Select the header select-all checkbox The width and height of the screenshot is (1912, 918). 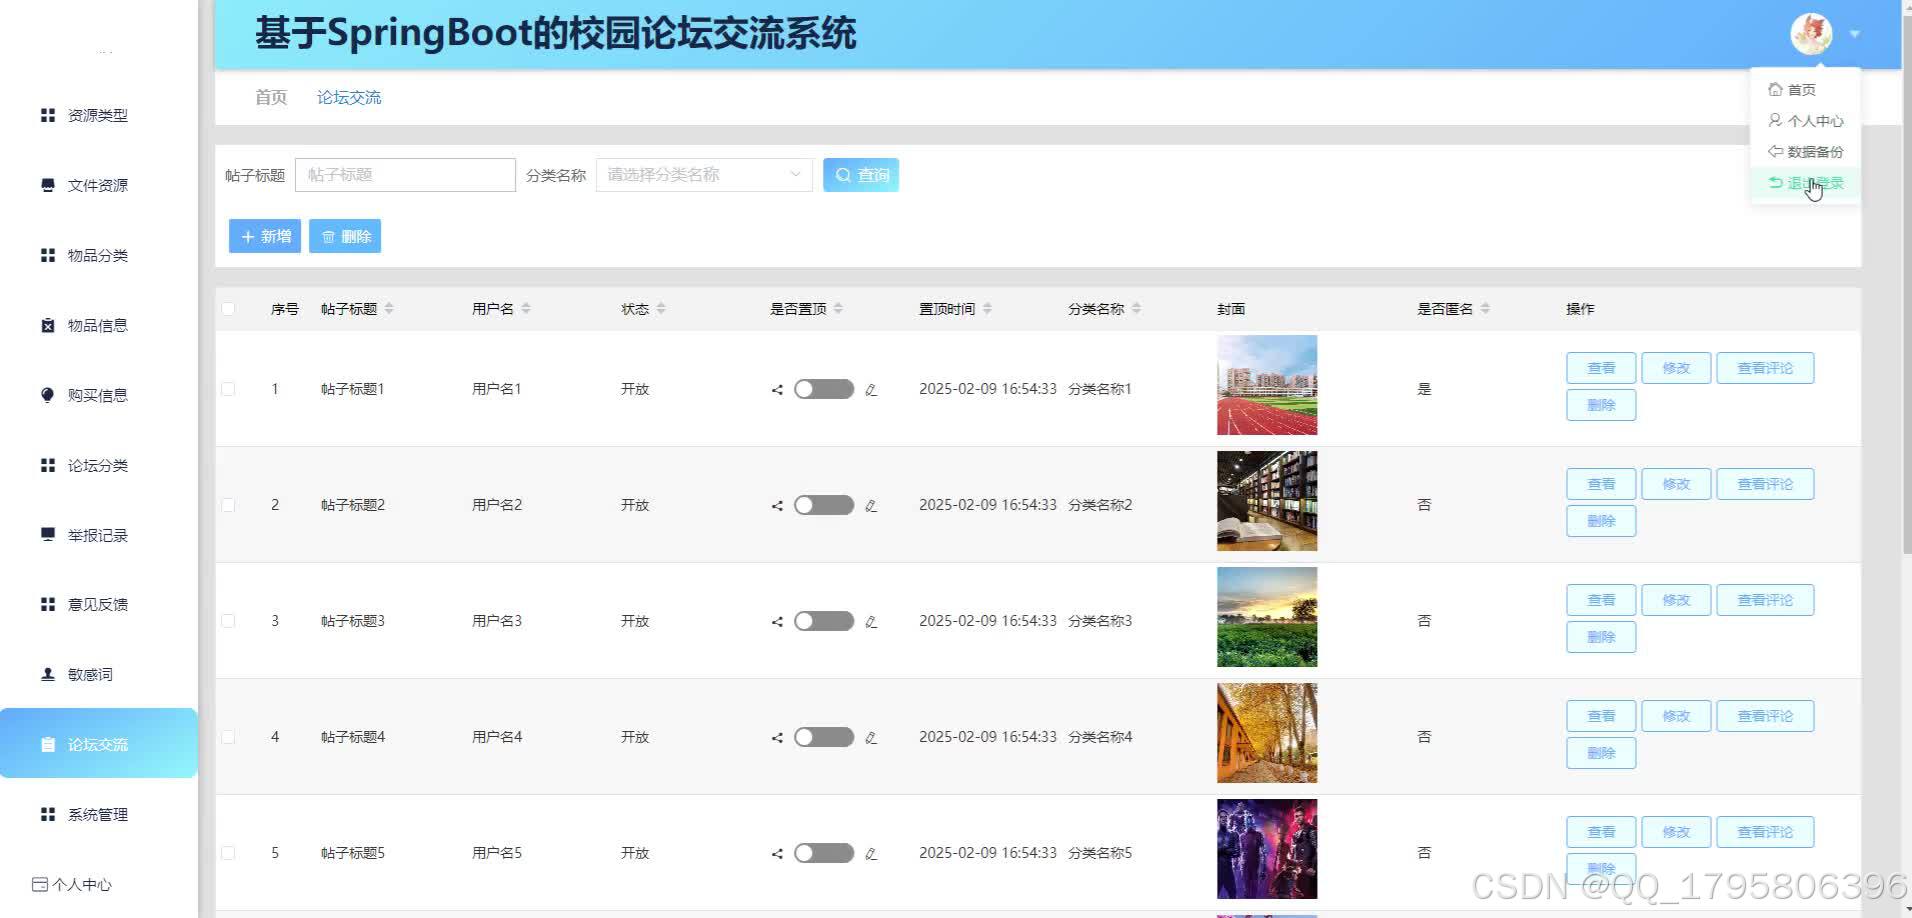[227, 309]
